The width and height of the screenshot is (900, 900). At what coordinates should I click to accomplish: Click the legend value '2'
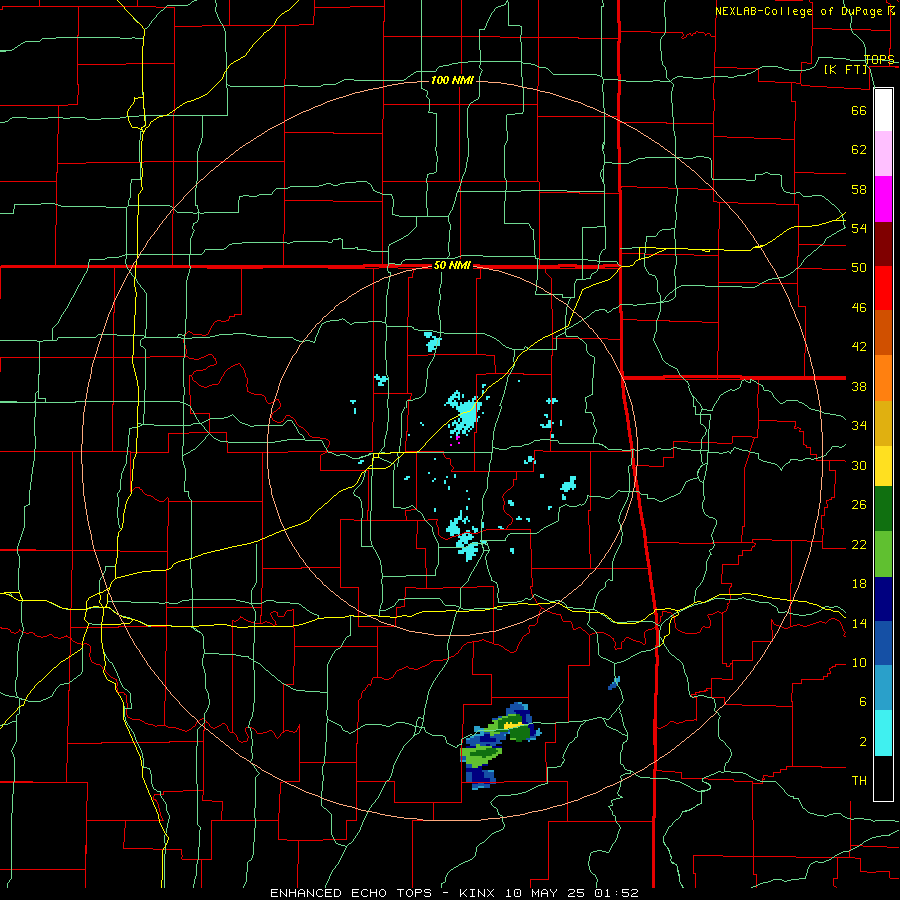(862, 742)
